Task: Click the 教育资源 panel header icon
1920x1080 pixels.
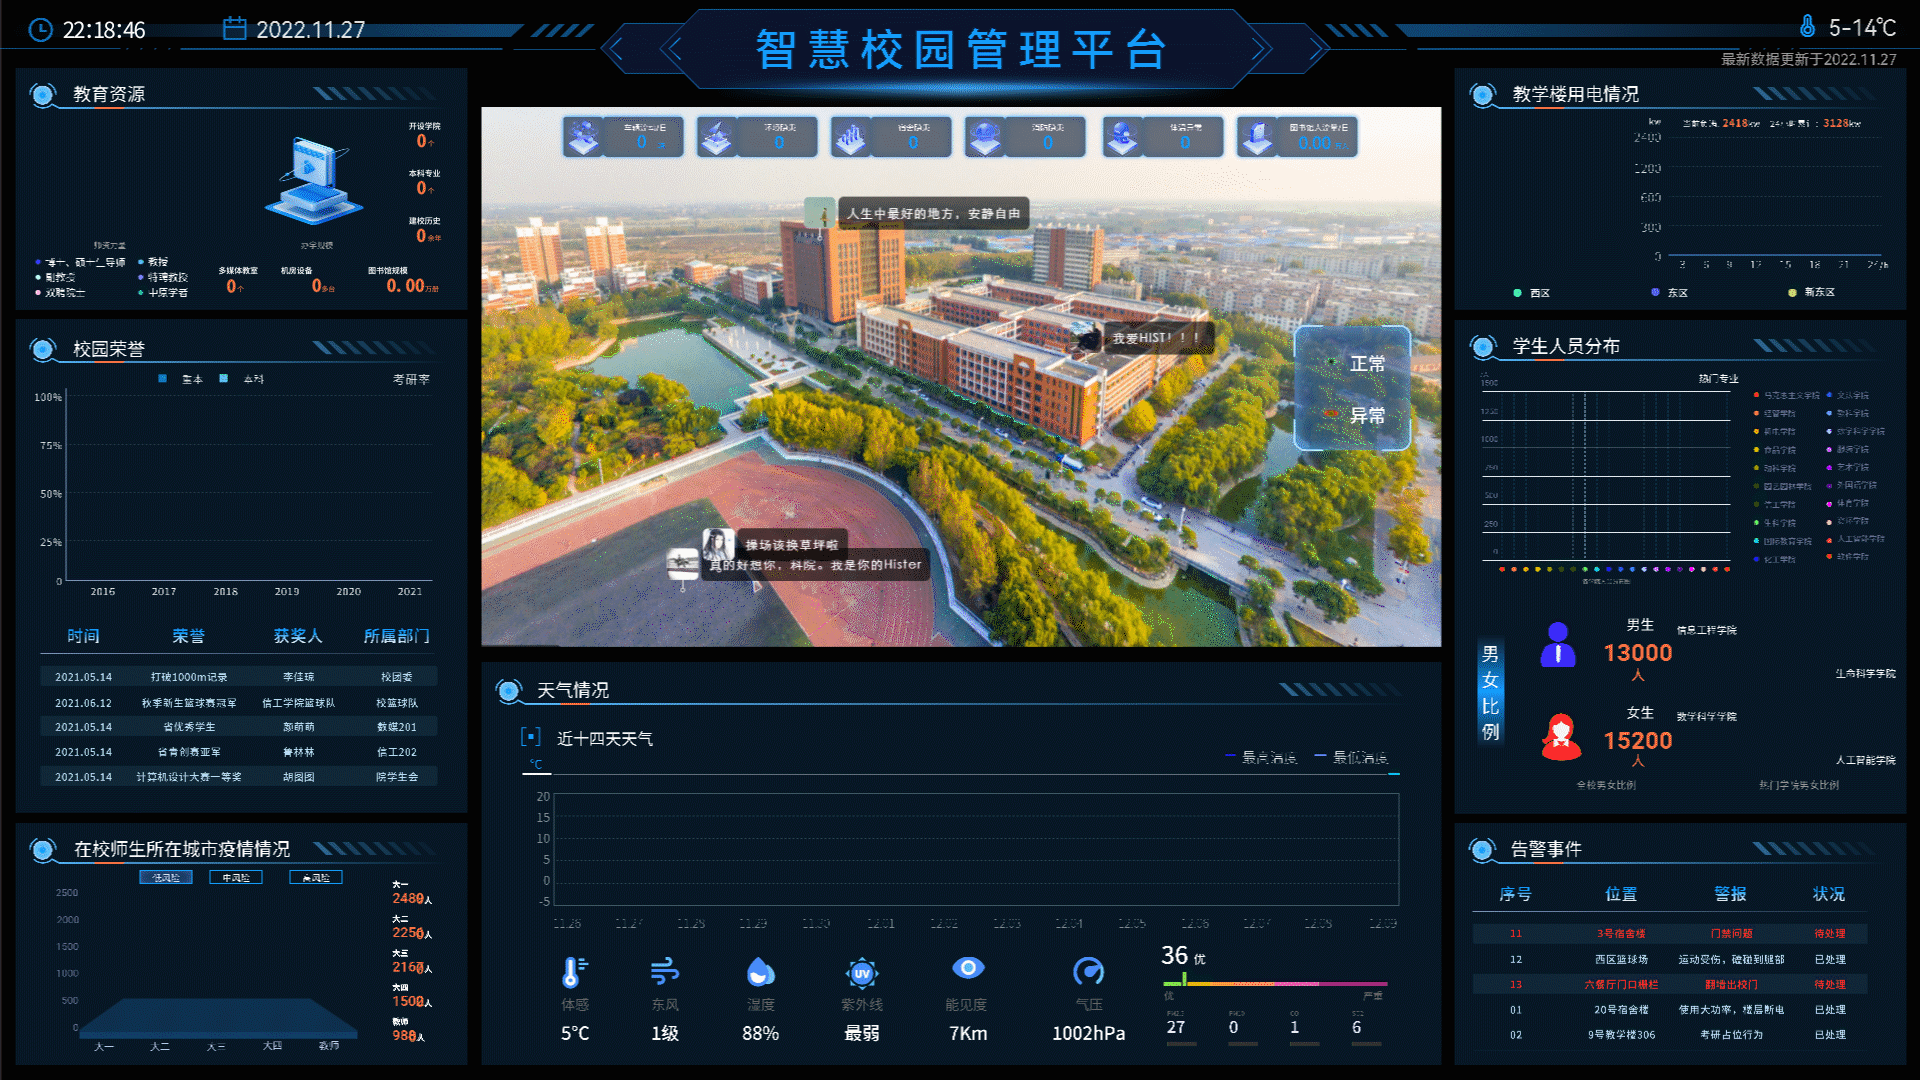Action: point(42,93)
